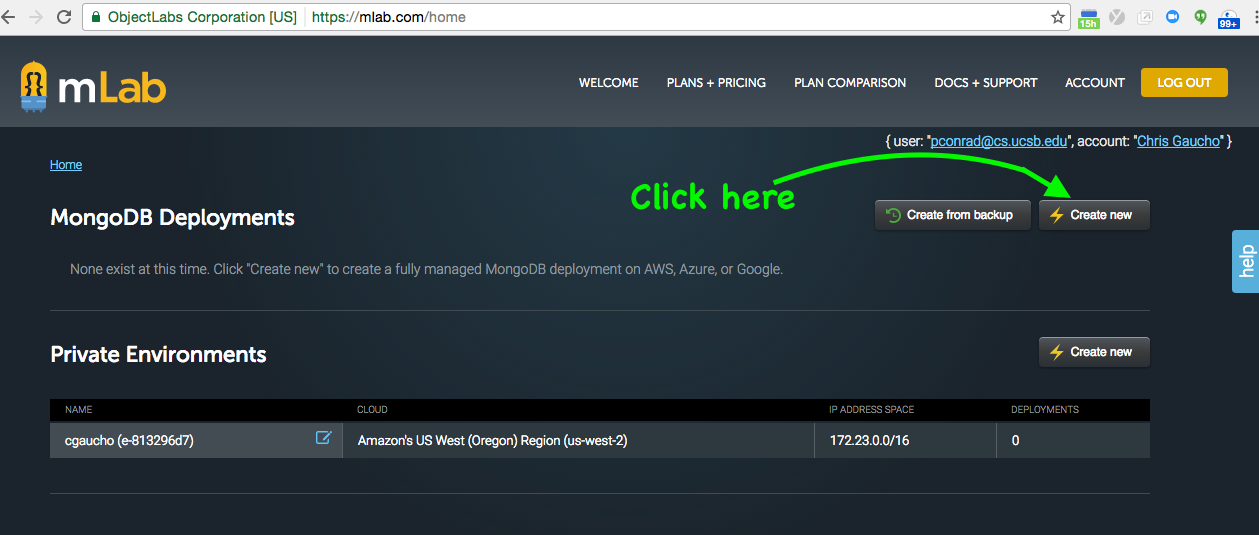Click the browser reload icon

pyautogui.click(x=64, y=17)
